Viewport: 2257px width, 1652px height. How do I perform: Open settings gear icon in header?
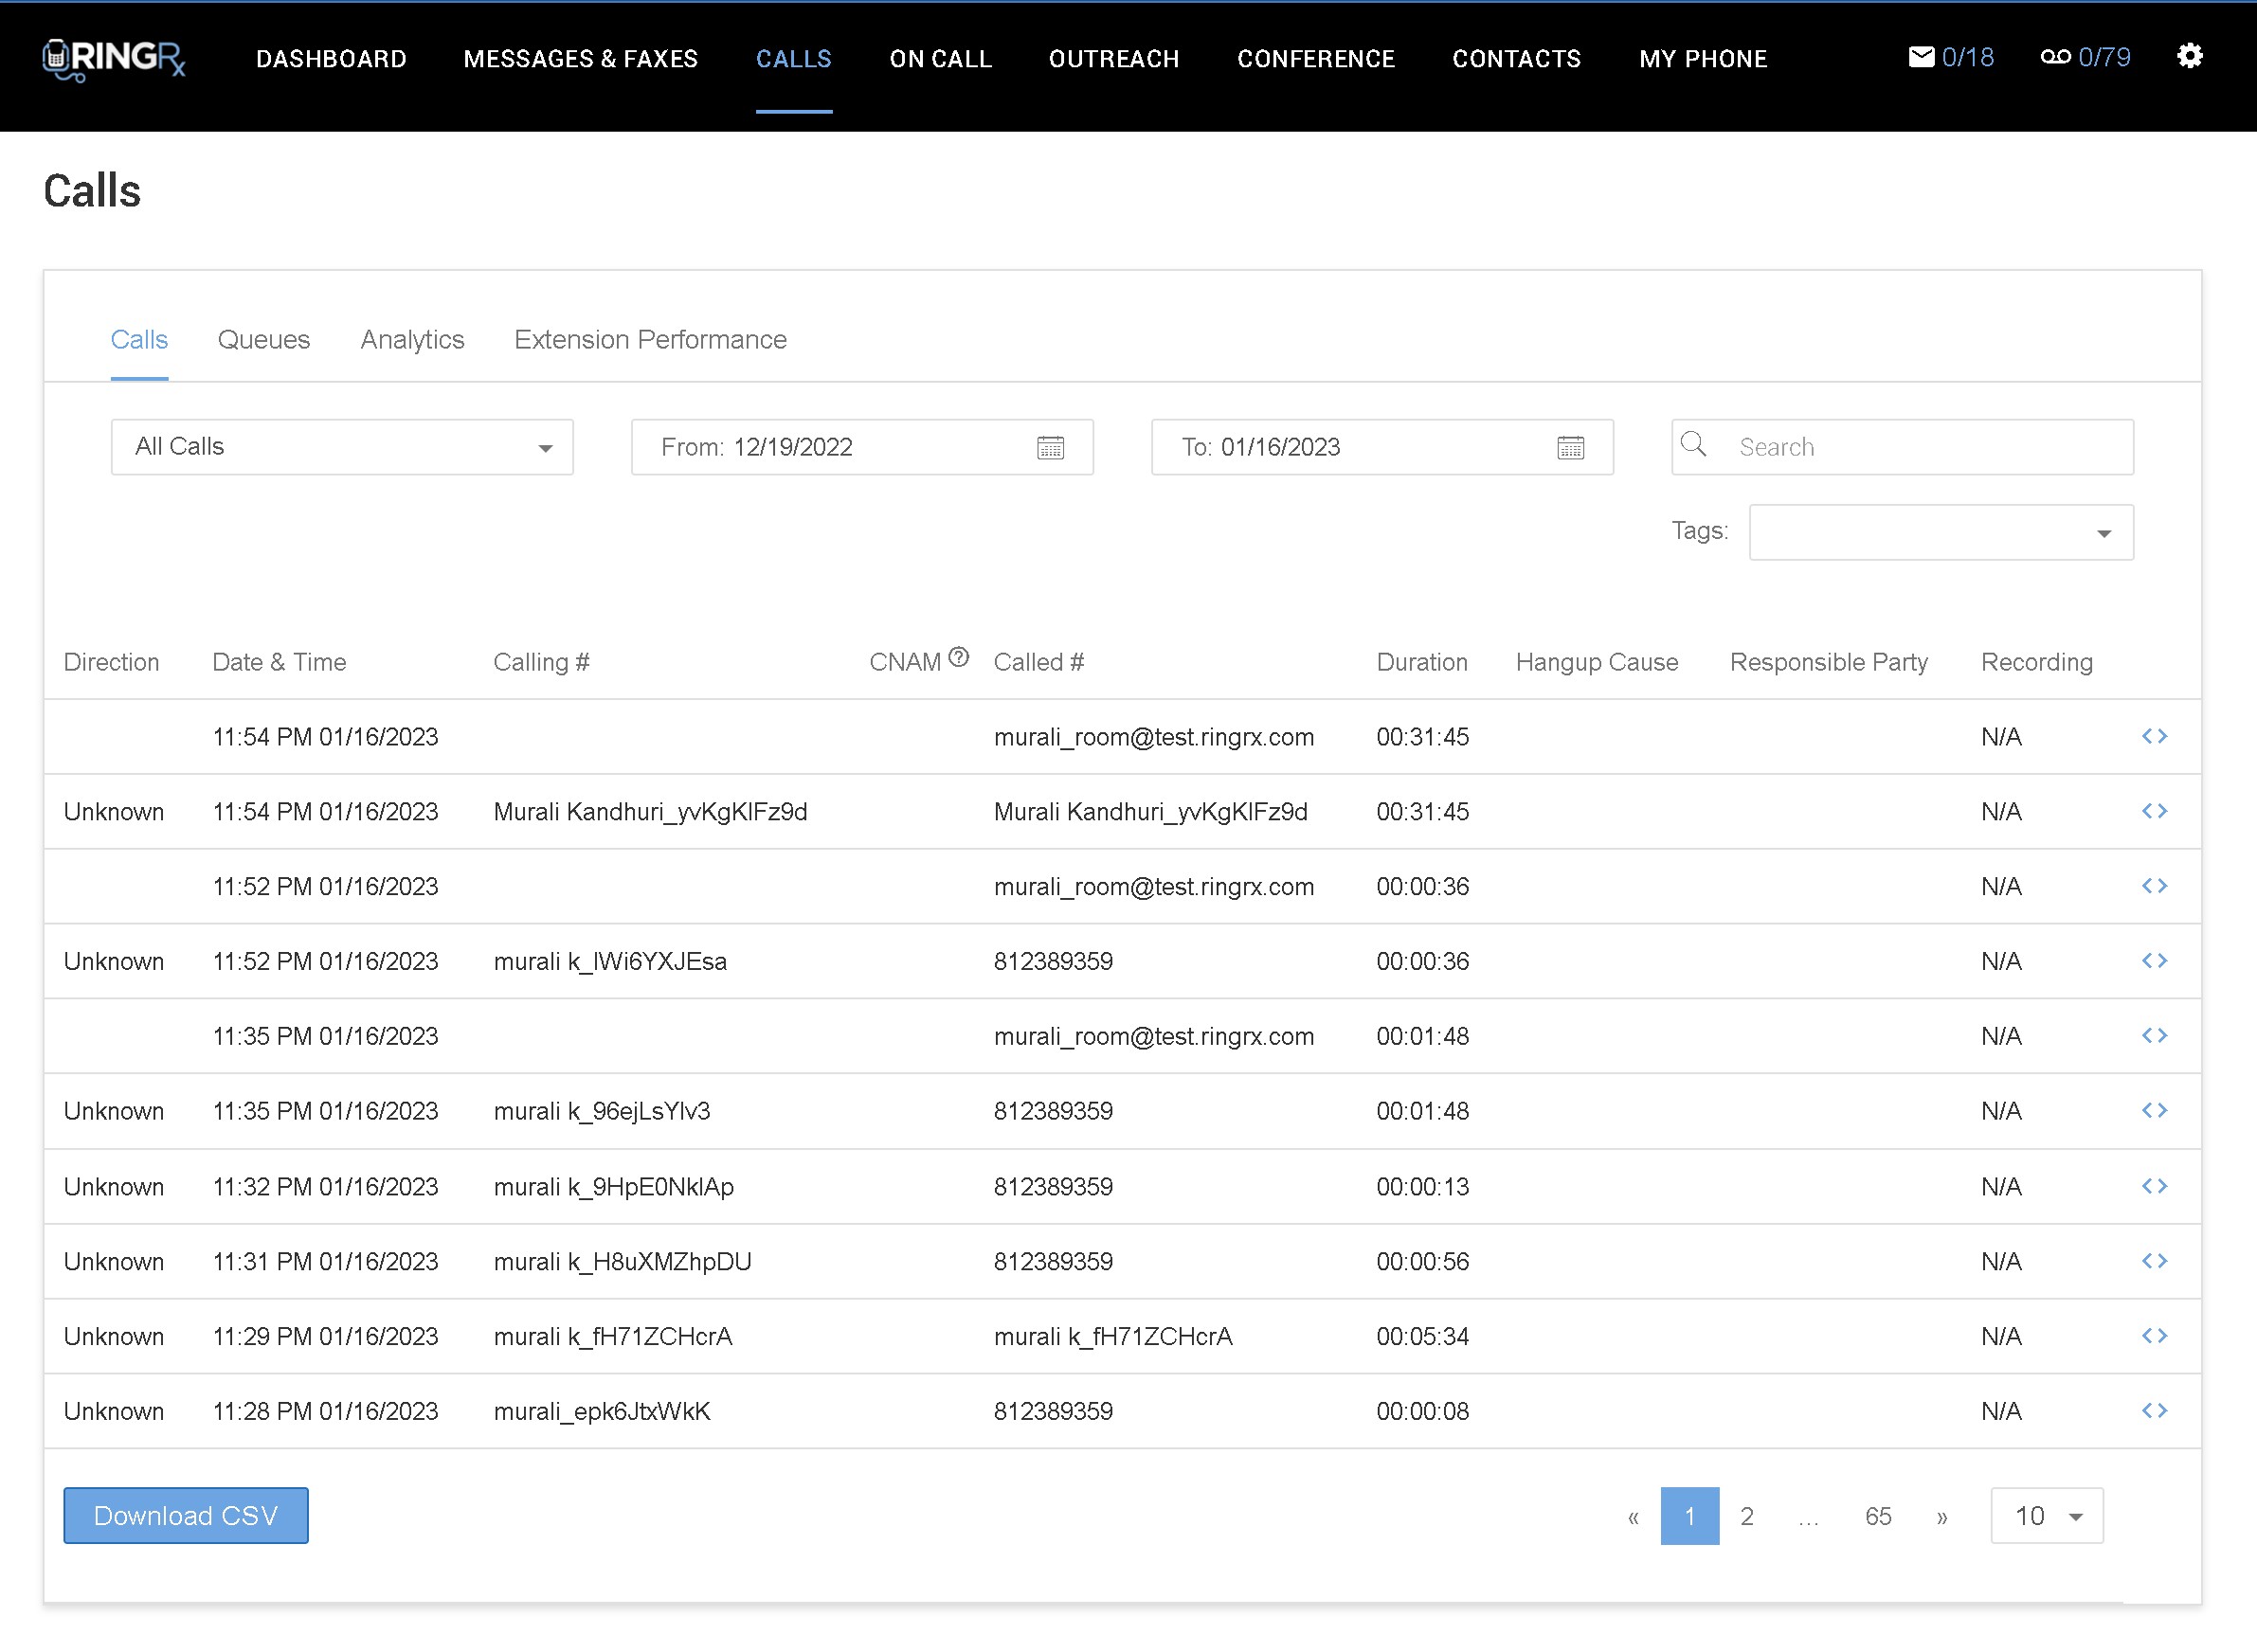(2189, 57)
